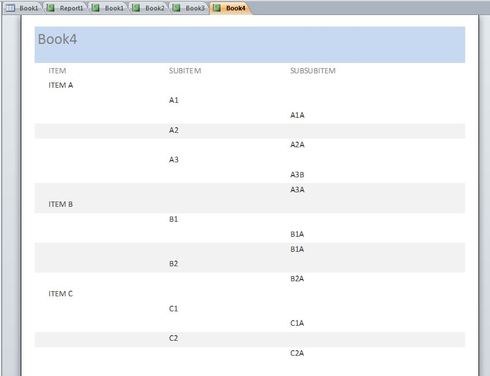Click the report icon on second Book1 tab
The width and height of the screenshot is (490, 376).
(96, 8)
